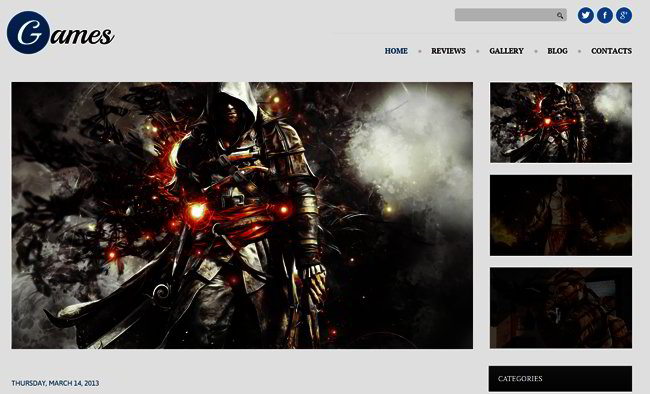Screen dimensions: 650x394
Task: Select the second dark thumbnail showing a bare-chested warrior
Action: click(561, 215)
